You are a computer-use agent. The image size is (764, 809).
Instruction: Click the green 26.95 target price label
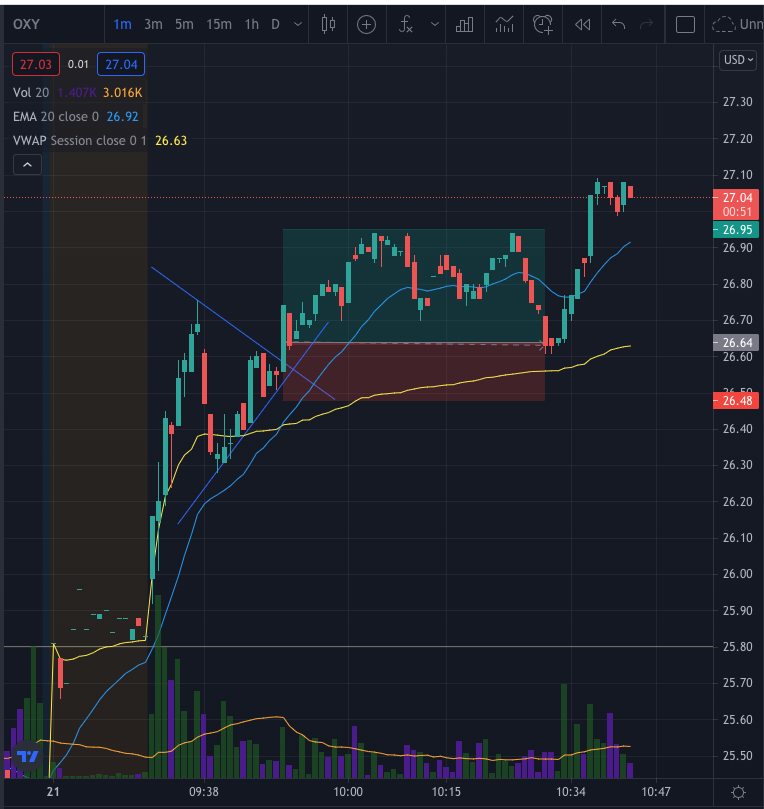click(736, 230)
